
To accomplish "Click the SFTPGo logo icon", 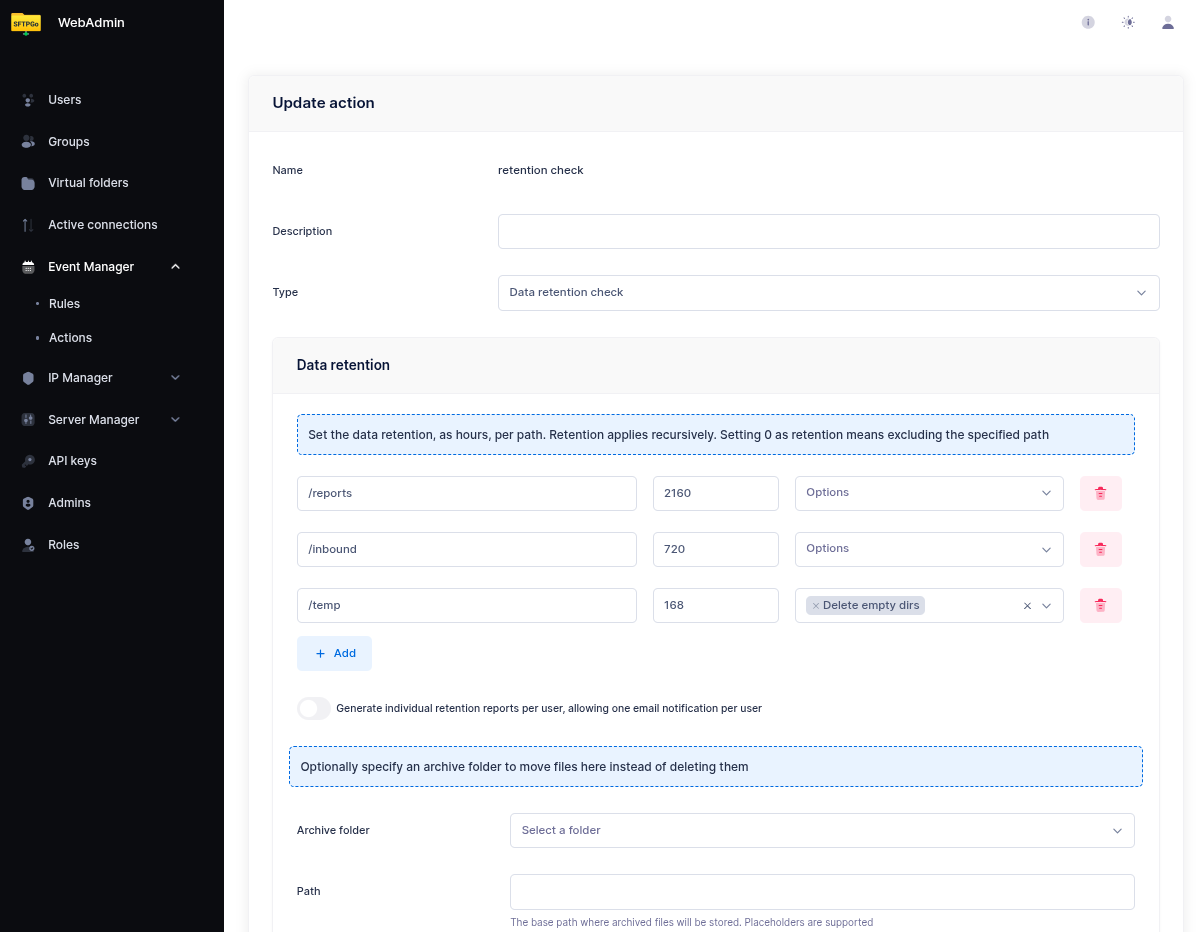I will pos(26,23).
